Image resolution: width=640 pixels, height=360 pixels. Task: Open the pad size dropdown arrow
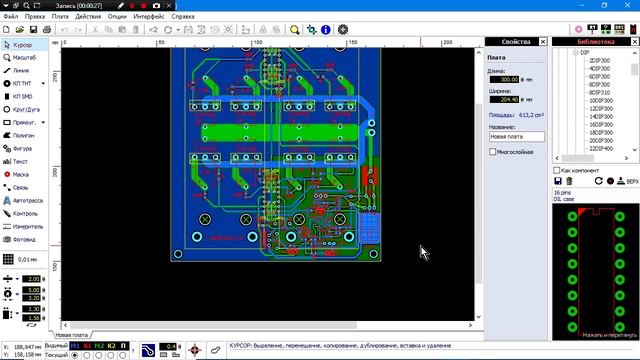(x=18, y=294)
